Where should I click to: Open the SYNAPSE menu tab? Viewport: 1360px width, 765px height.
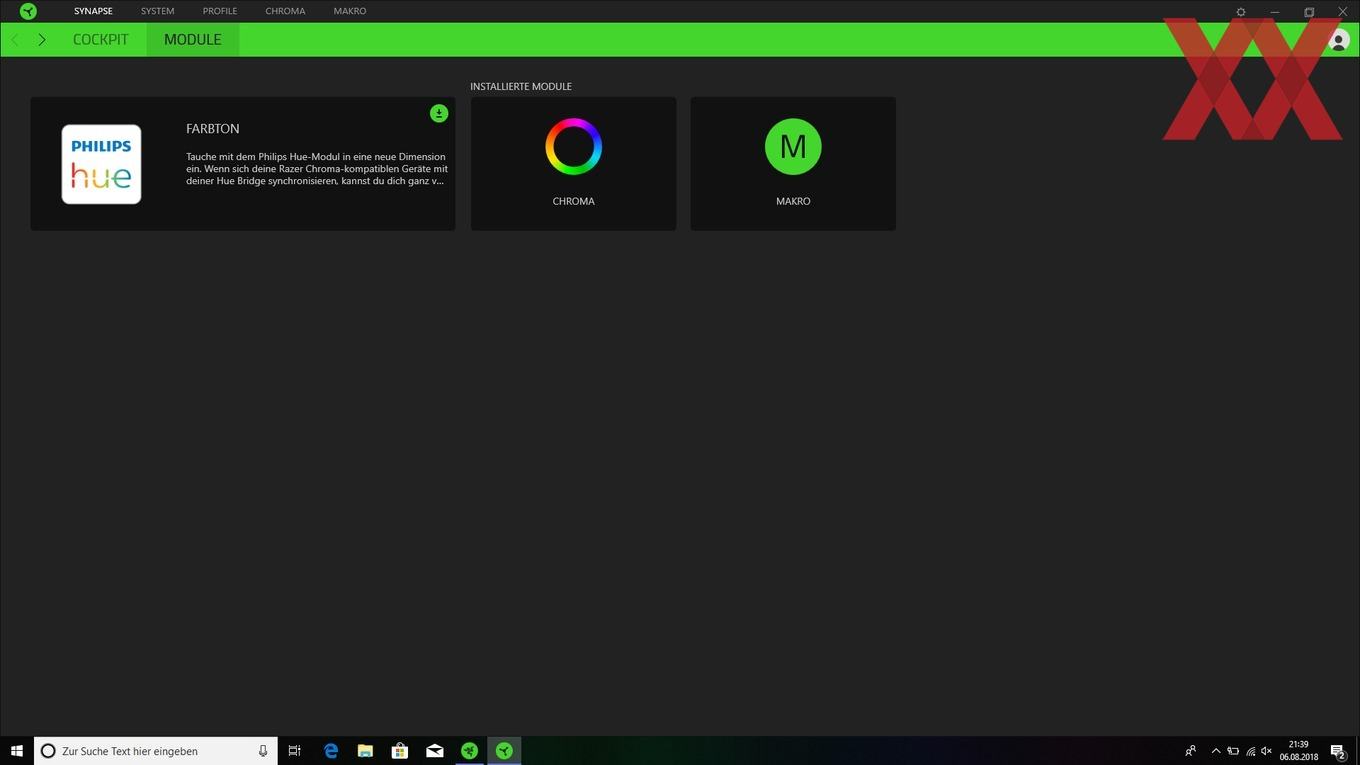pyautogui.click(x=93, y=11)
